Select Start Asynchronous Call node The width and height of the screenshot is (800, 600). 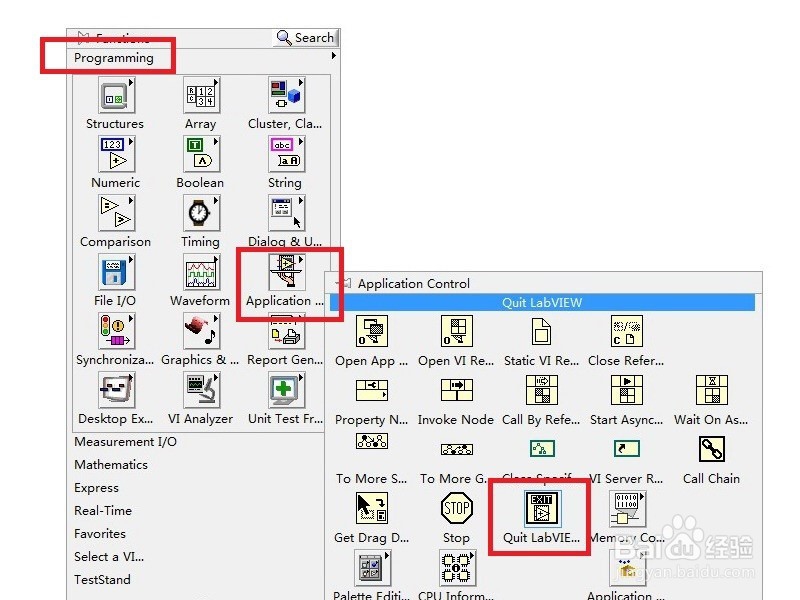point(627,390)
